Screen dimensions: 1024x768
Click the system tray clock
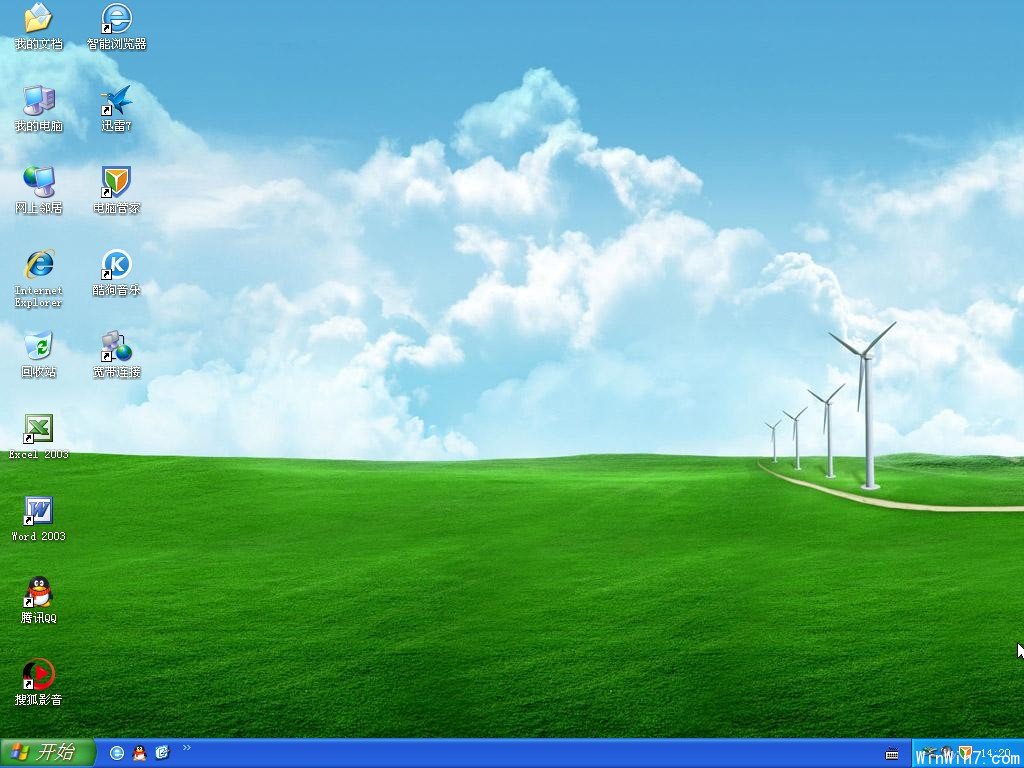996,753
